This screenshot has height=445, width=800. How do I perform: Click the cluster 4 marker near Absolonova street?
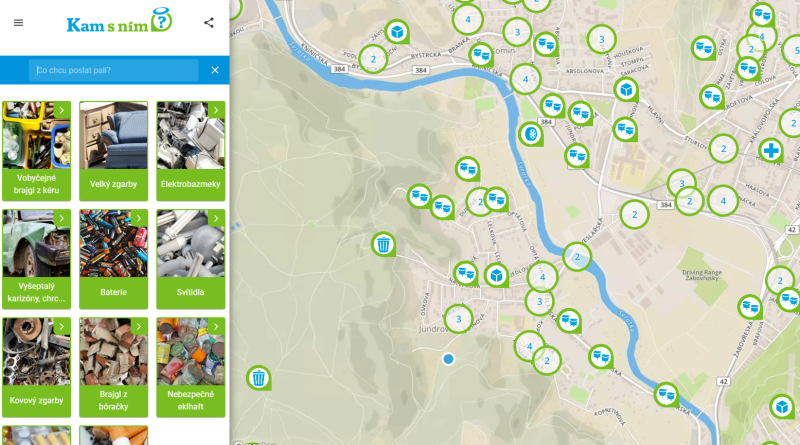[x=525, y=79]
